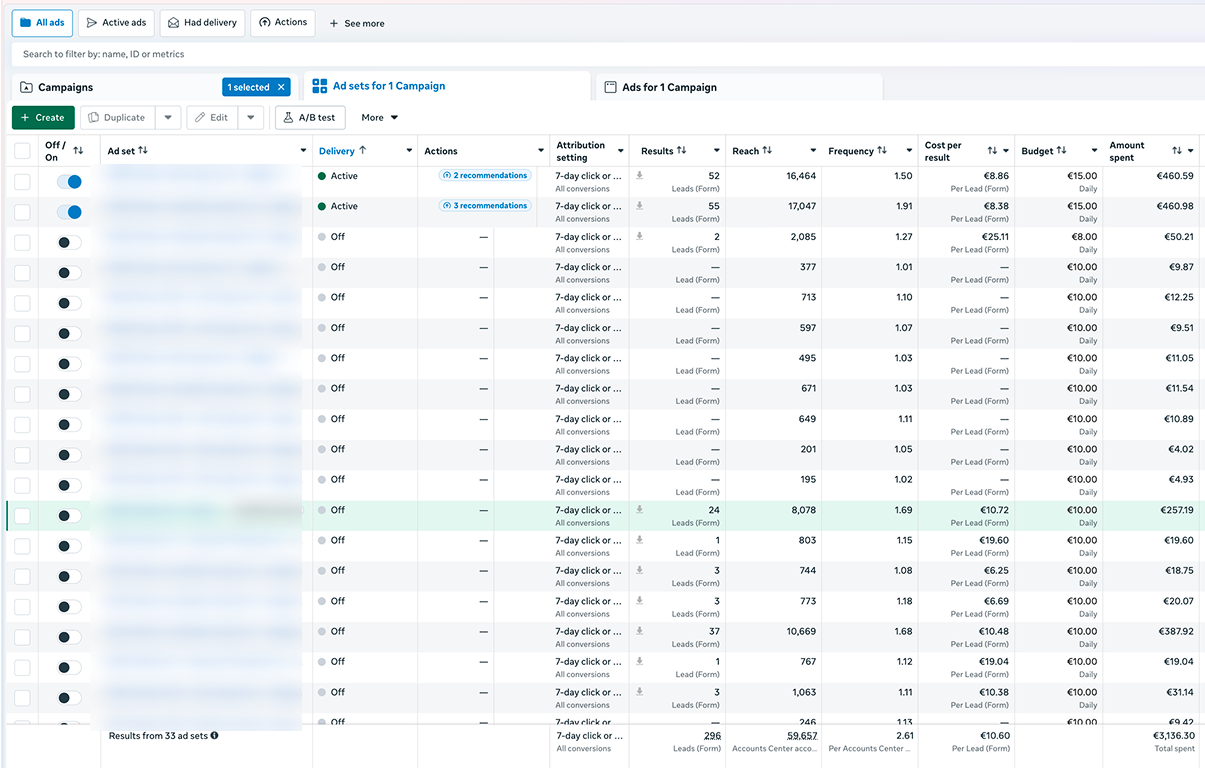View 3 recommendations for second ad set
The width and height of the screenshot is (1205, 768).
tap(485, 206)
